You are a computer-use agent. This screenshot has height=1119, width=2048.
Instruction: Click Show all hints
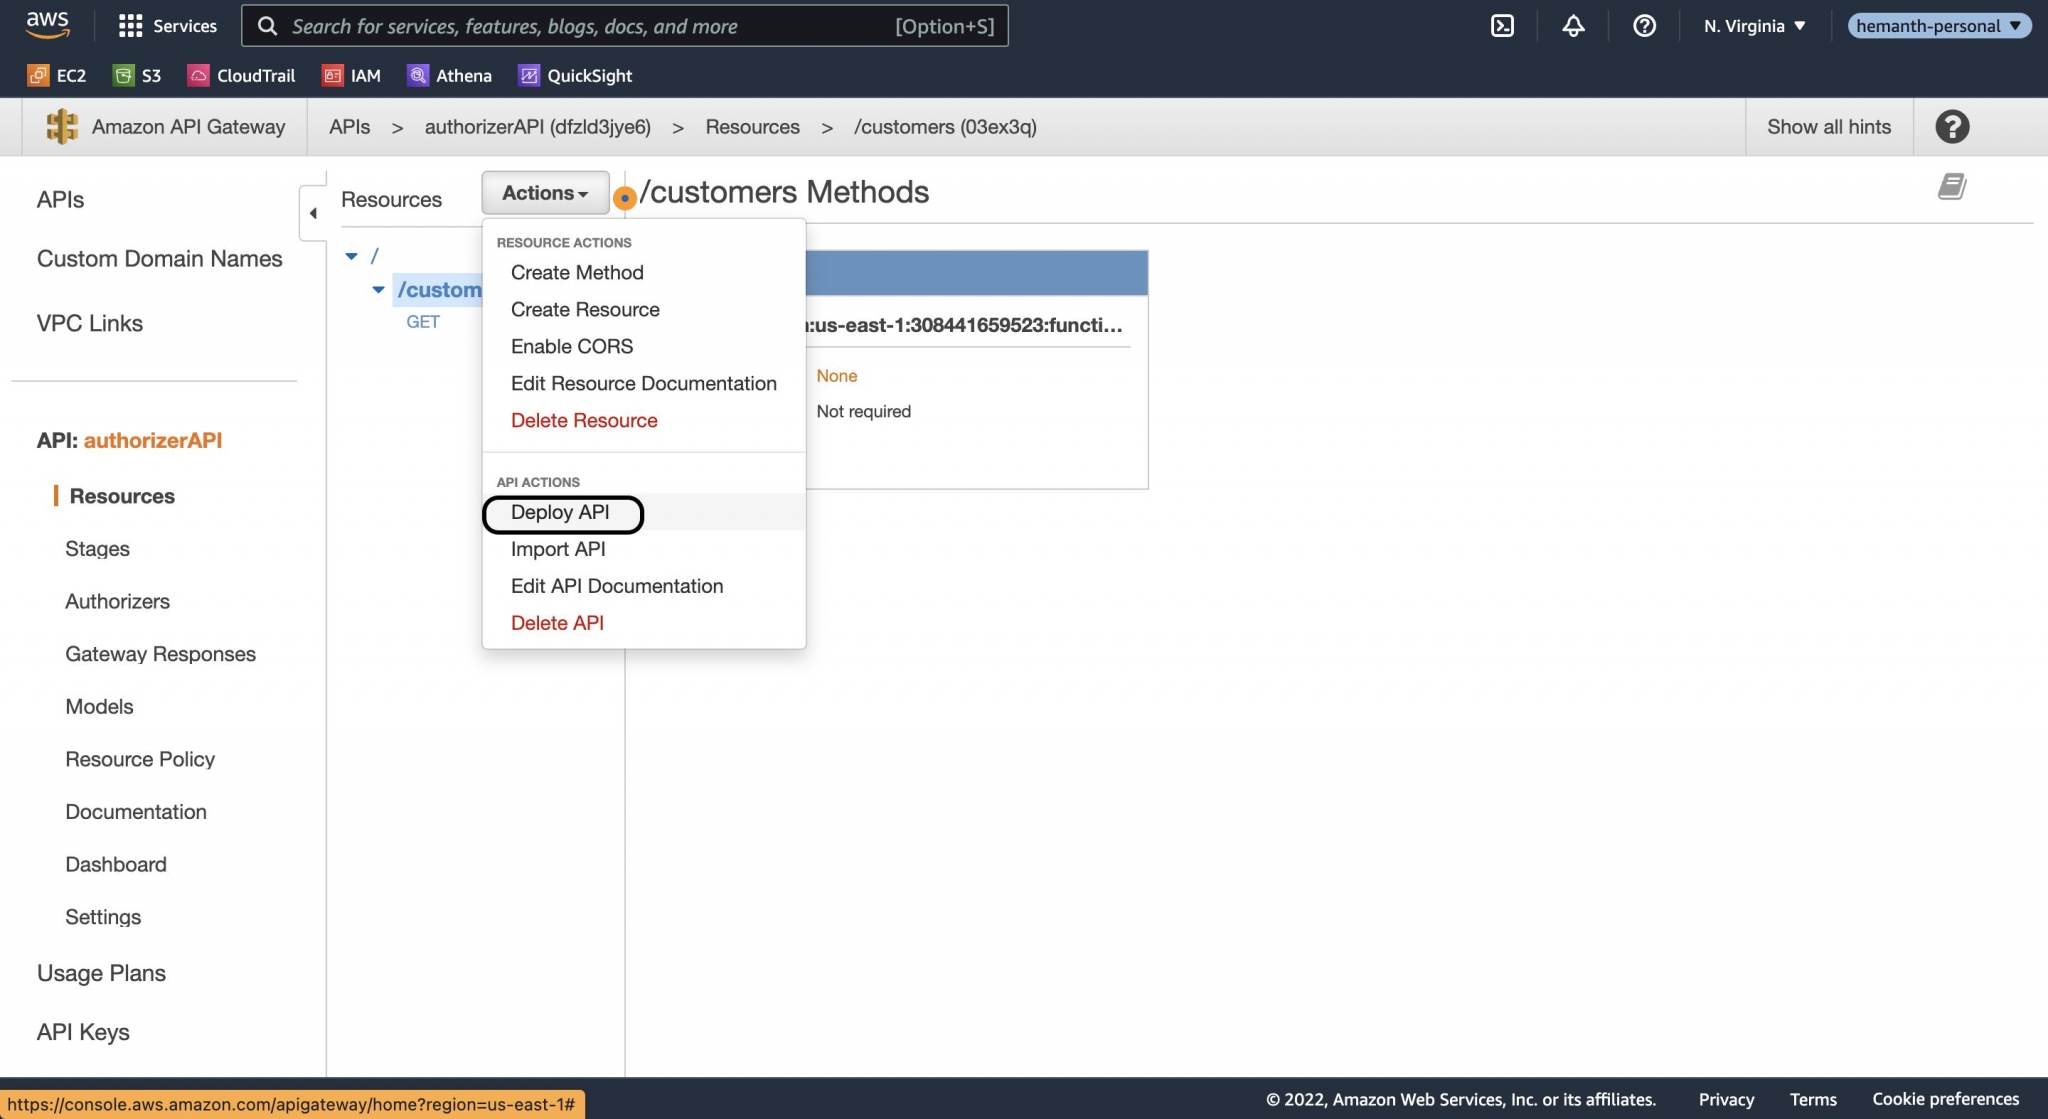(x=1829, y=126)
